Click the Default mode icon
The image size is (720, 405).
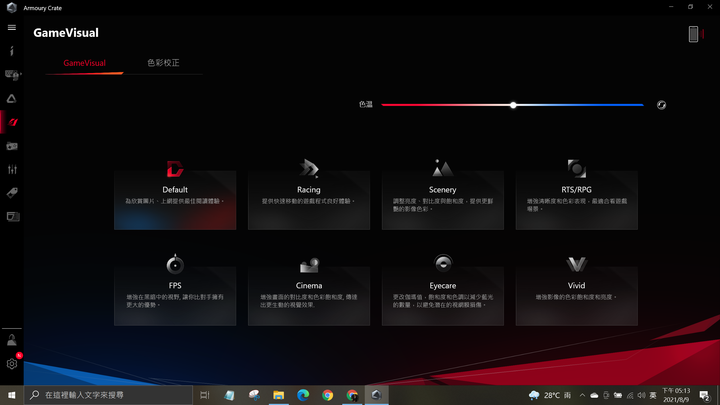click(x=175, y=169)
